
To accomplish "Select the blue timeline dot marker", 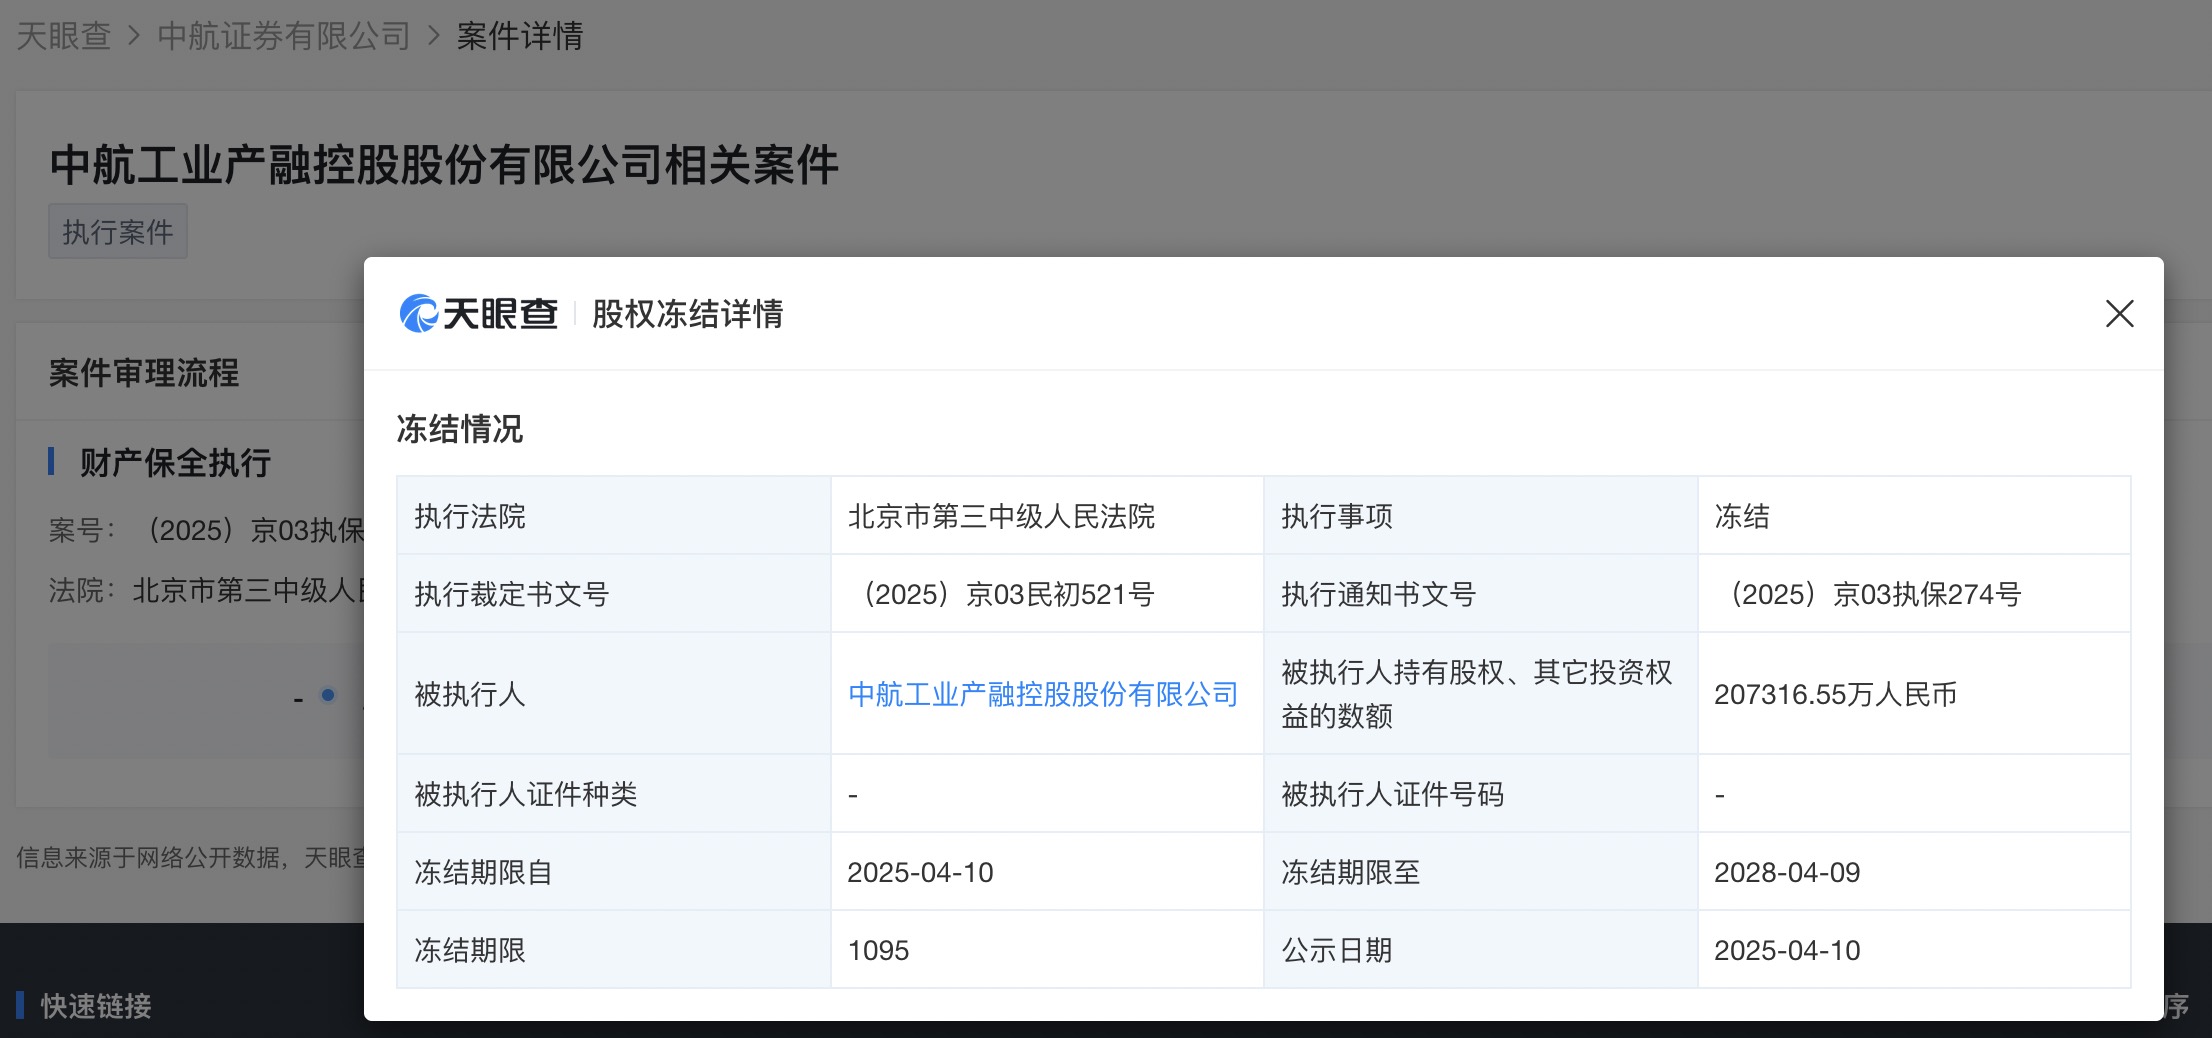I will (x=328, y=695).
